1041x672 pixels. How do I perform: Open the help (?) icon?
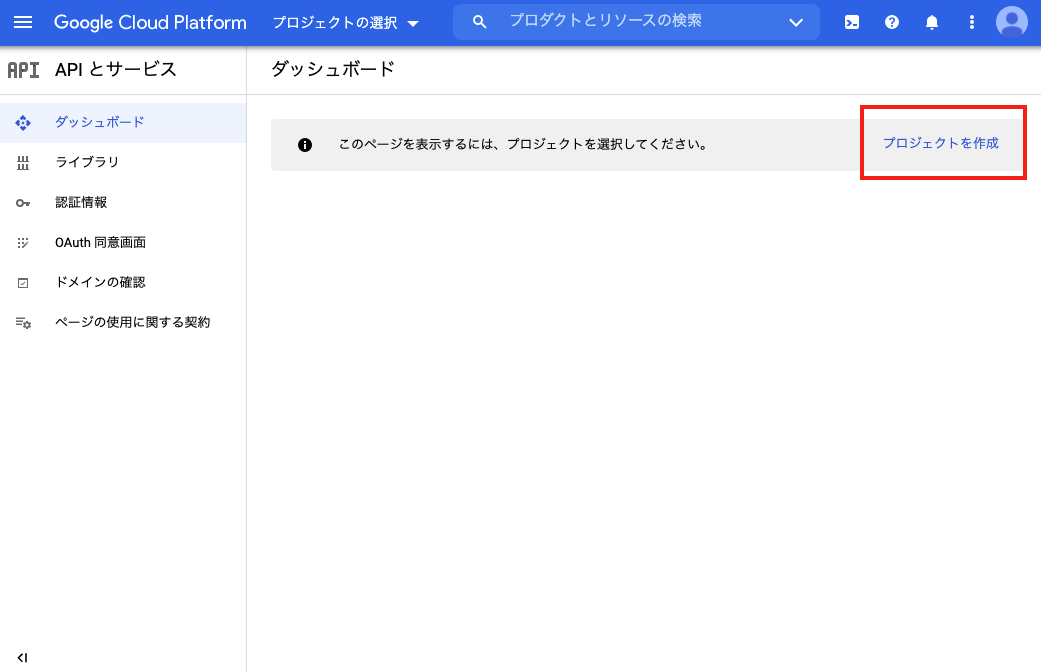891,21
